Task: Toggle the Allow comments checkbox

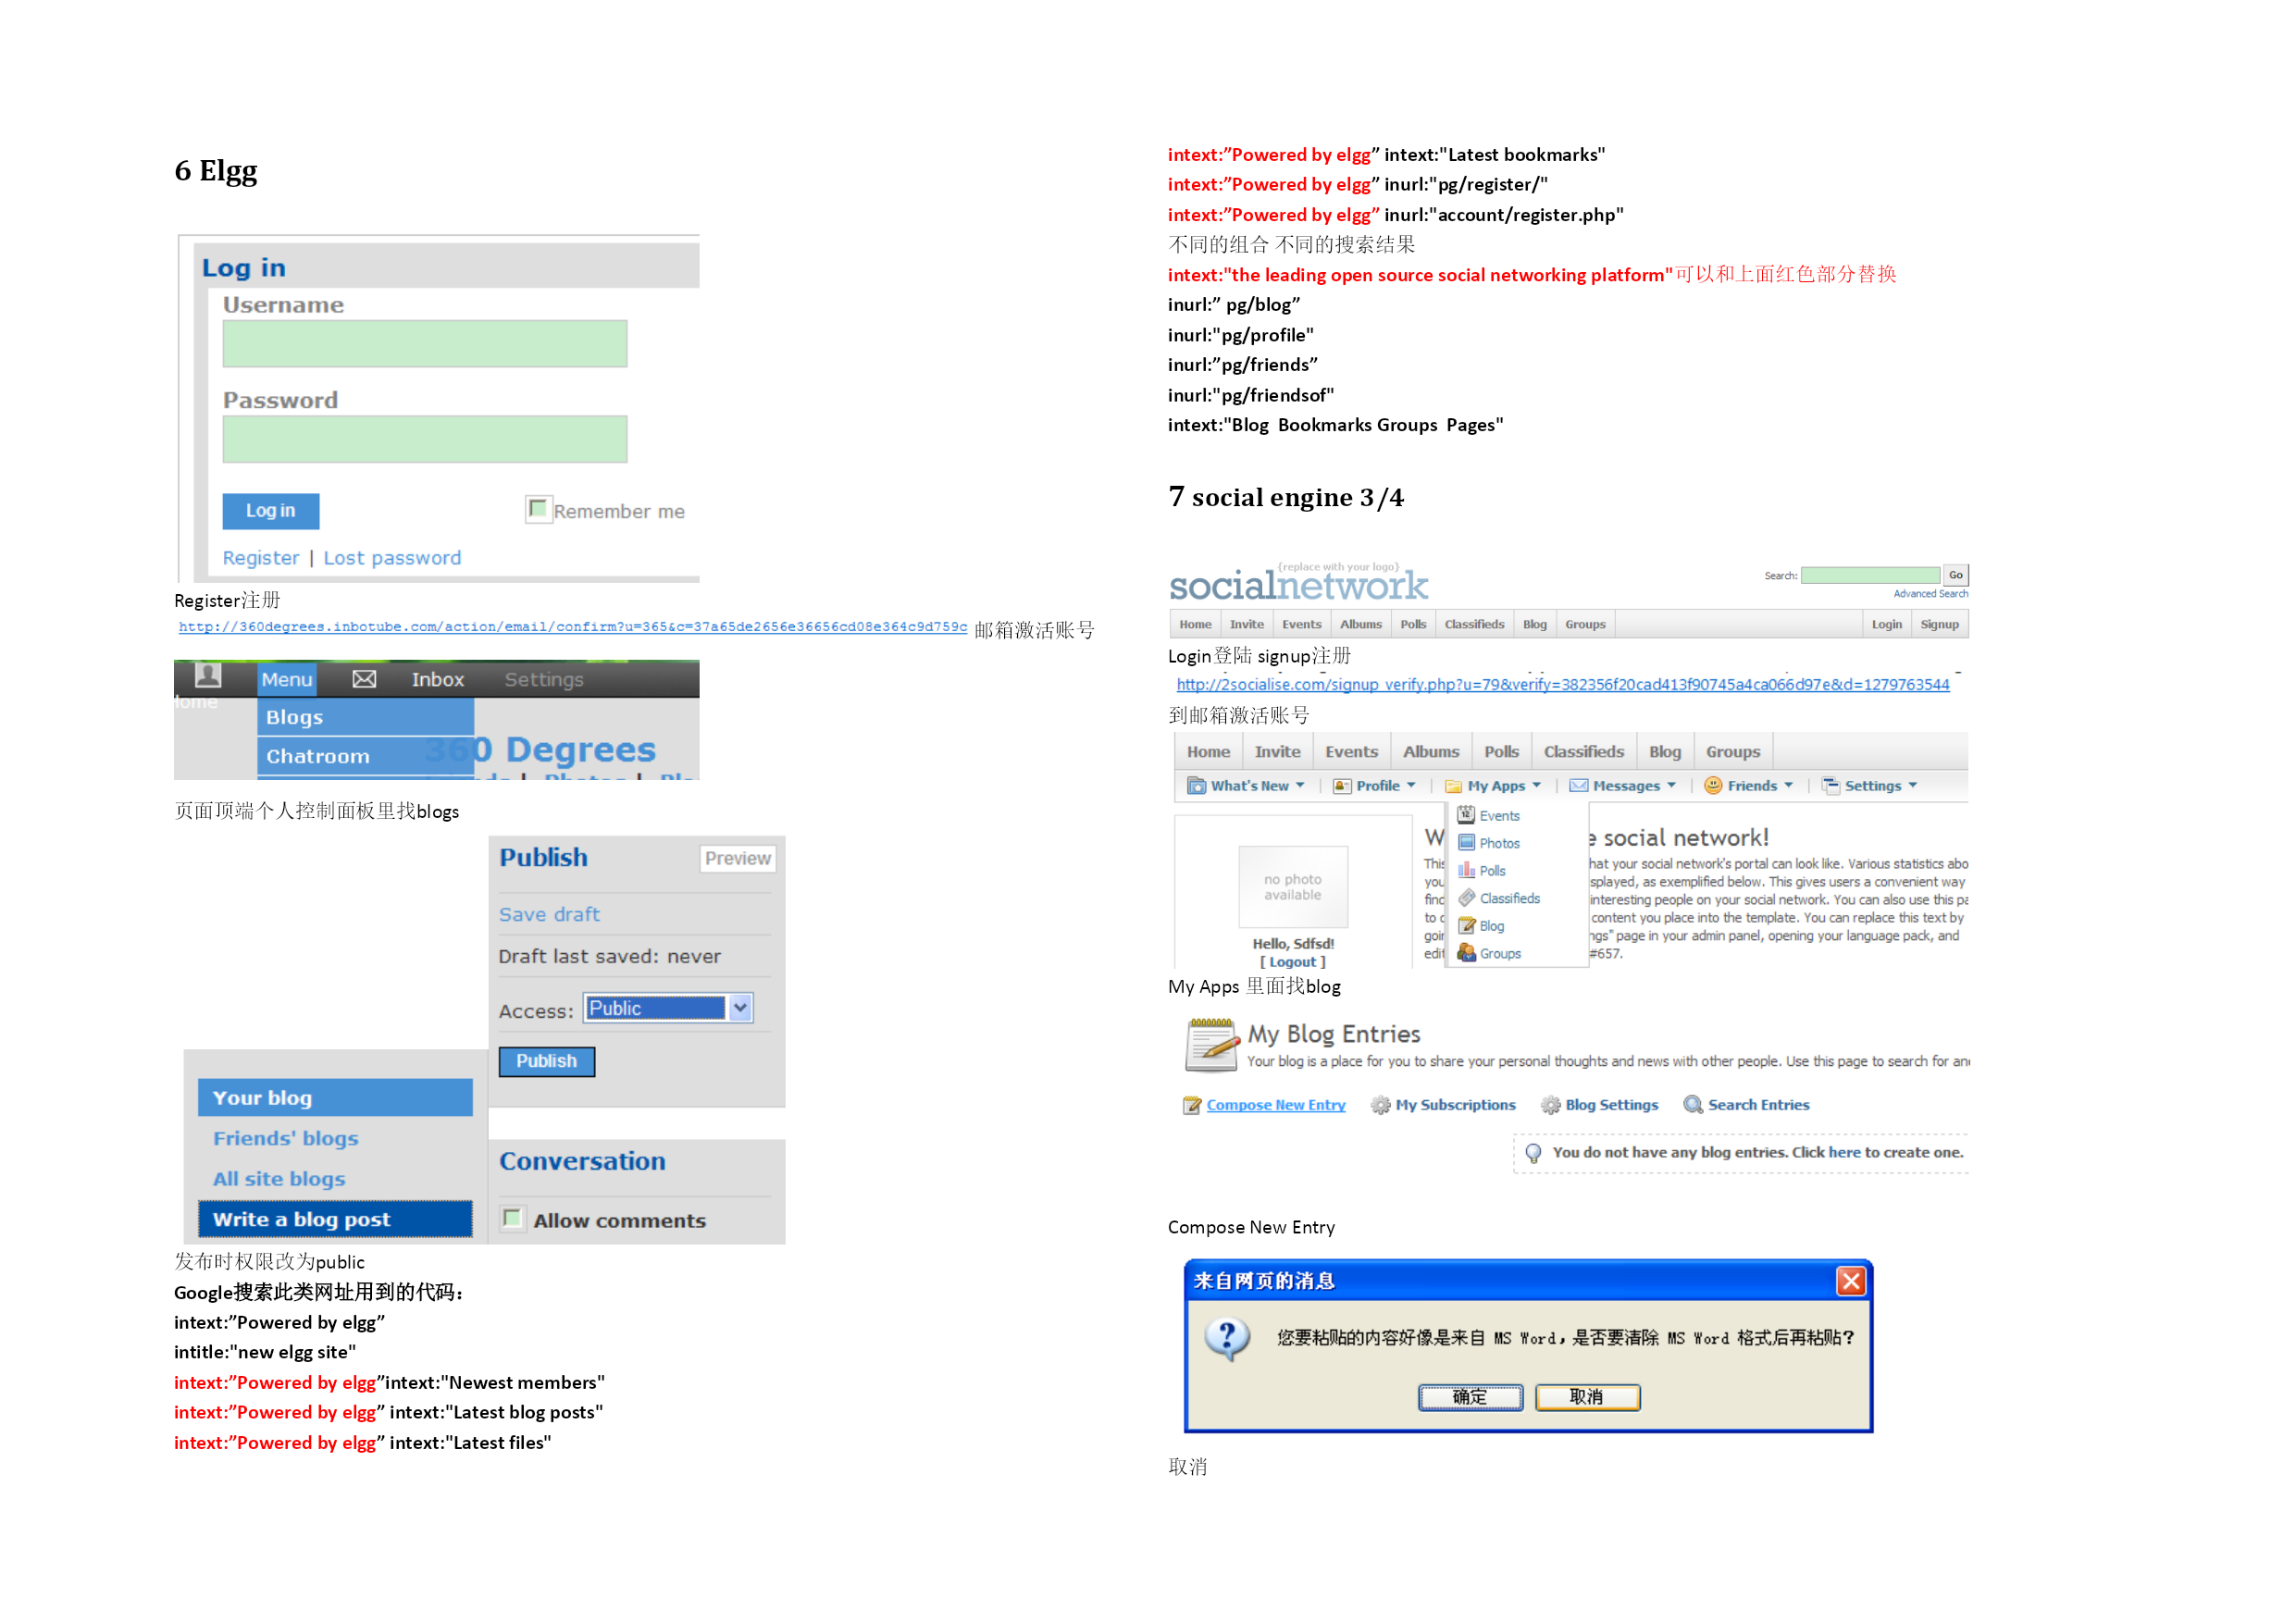Action: coord(512,1218)
